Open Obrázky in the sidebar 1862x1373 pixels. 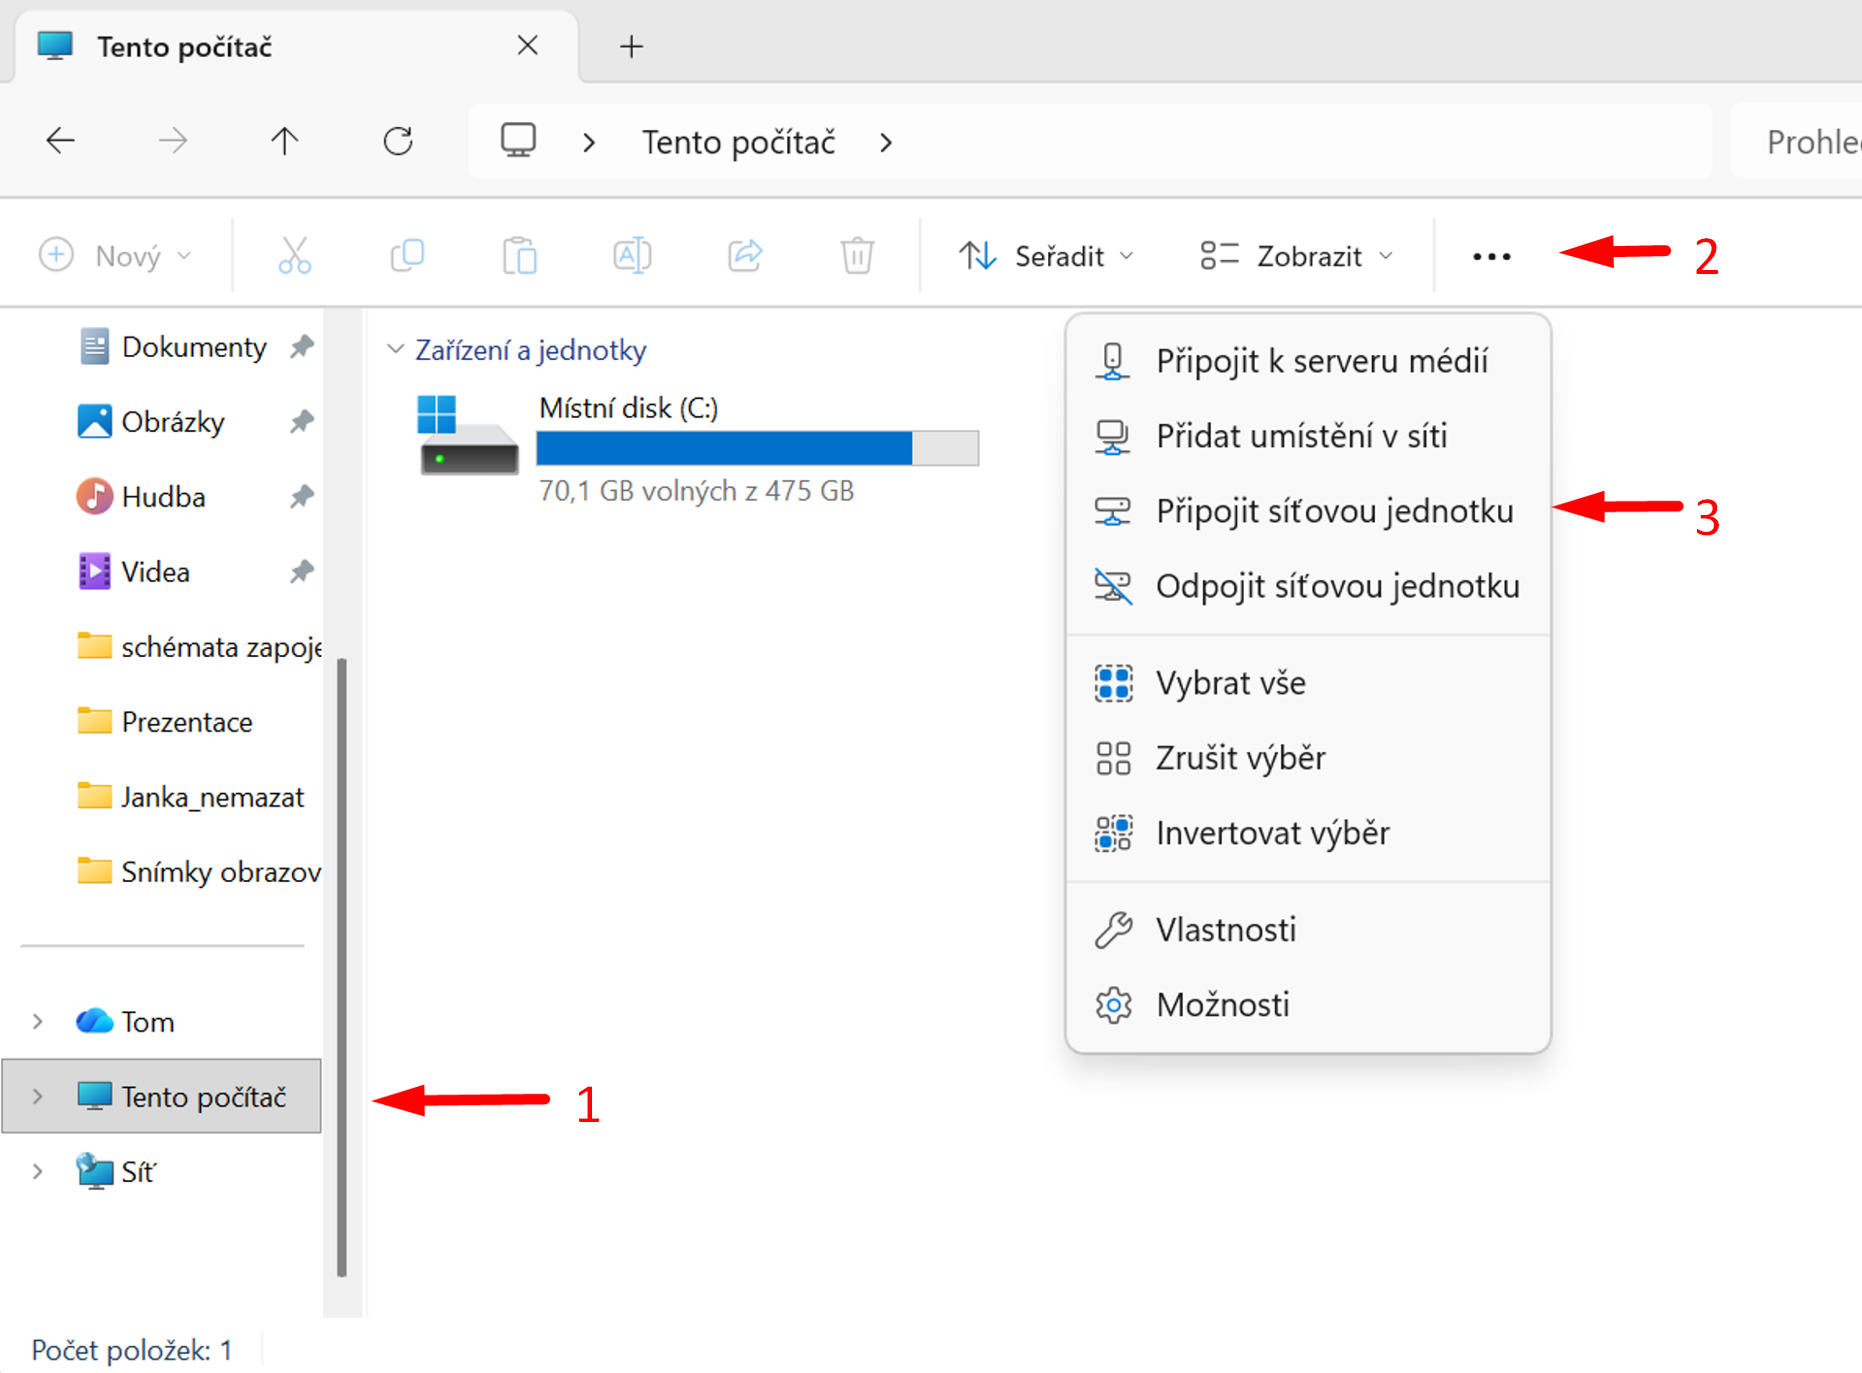pyautogui.click(x=172, y=422)
